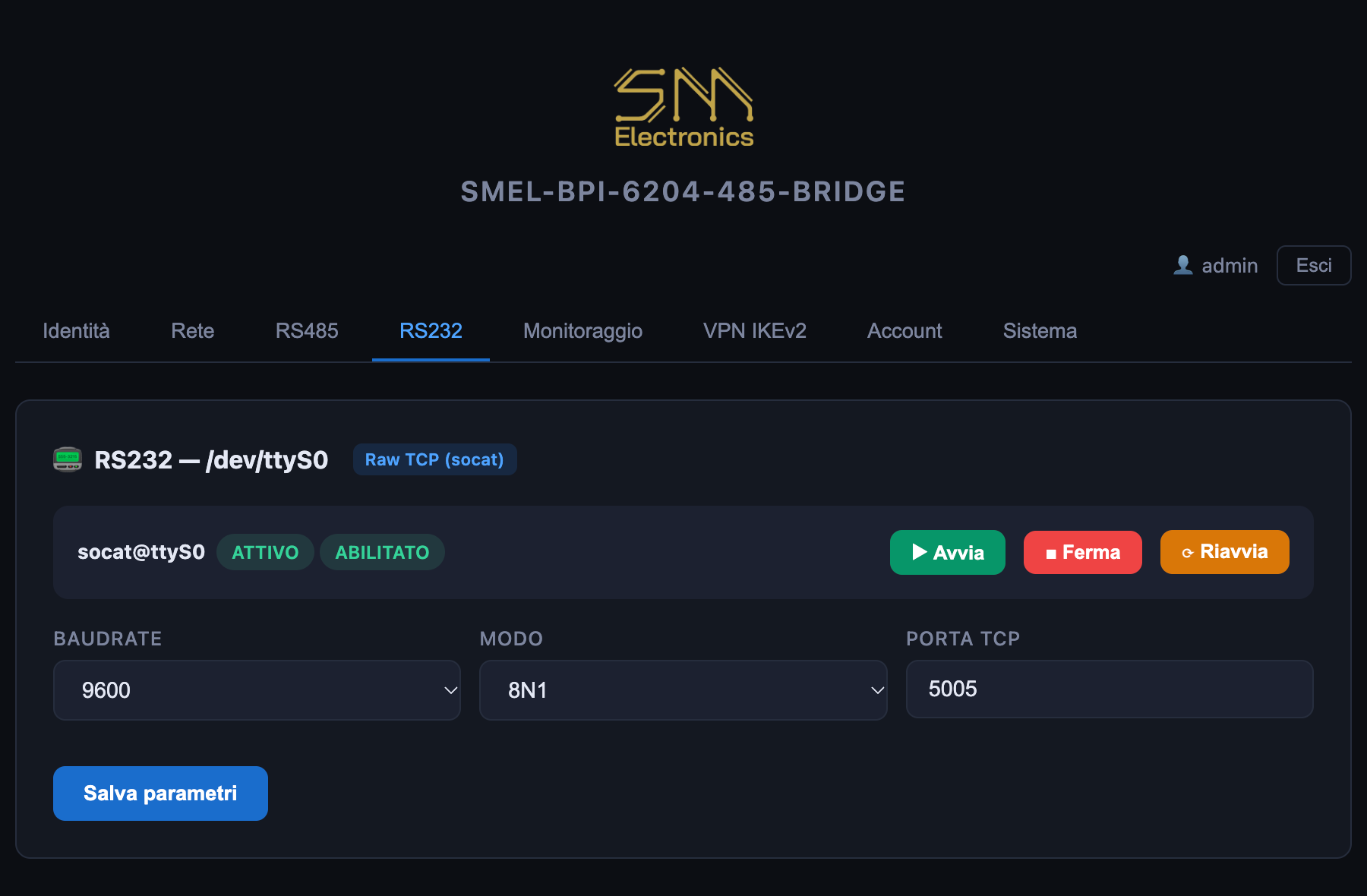Switch to the Rete tab

[x=193, y=331]
